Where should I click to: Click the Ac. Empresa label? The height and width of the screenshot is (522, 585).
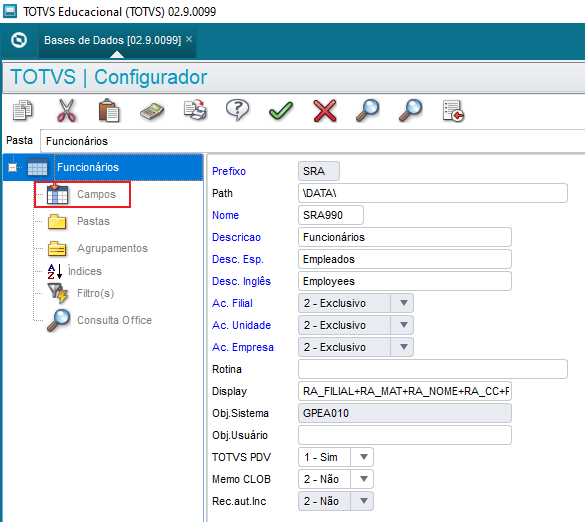pos(243,347)
